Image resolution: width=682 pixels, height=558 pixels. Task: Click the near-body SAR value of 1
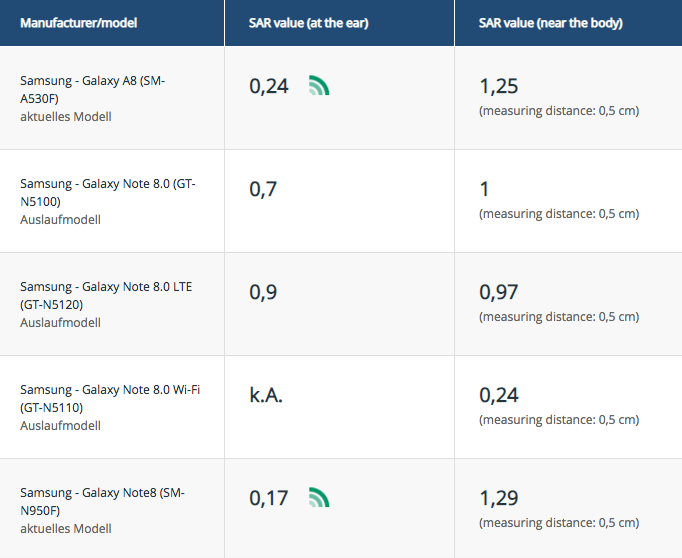coord(485,189)
